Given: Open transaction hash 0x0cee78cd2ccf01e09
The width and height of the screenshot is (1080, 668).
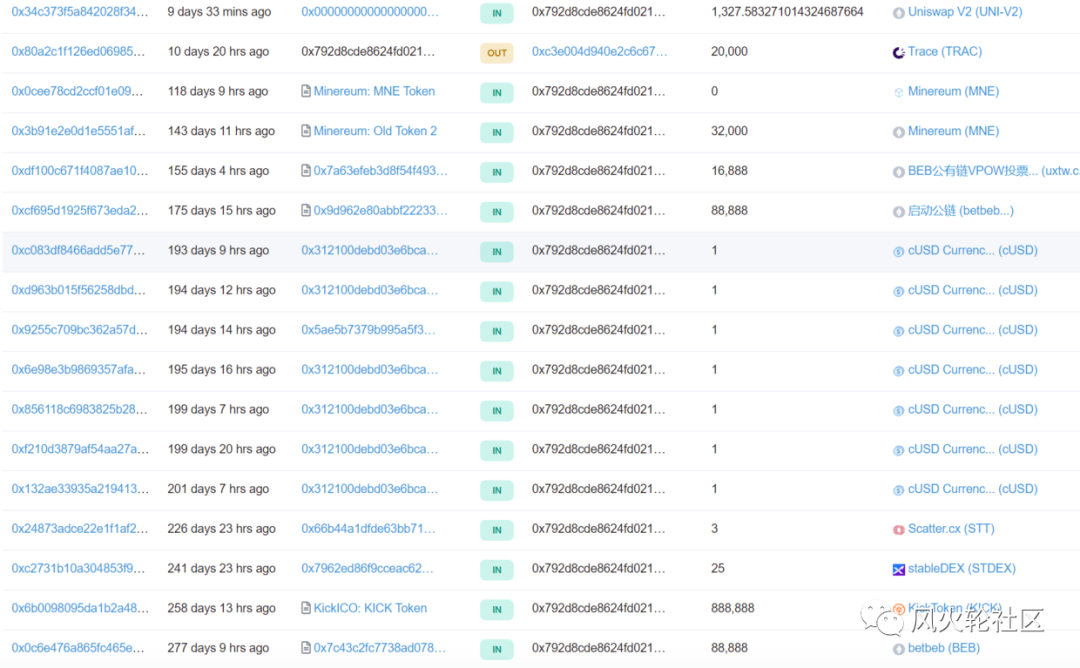Looking at the screenshot, I should click(77, 91).
